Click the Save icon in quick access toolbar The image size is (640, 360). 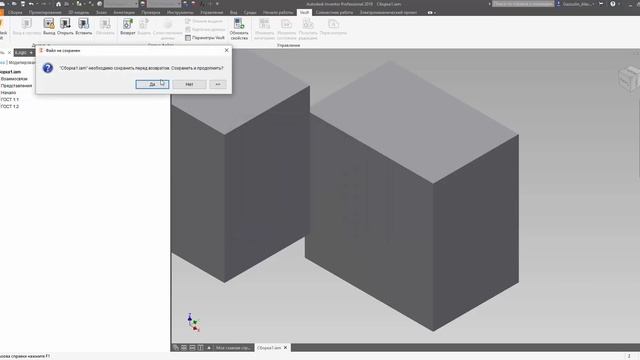pos(22,4)
